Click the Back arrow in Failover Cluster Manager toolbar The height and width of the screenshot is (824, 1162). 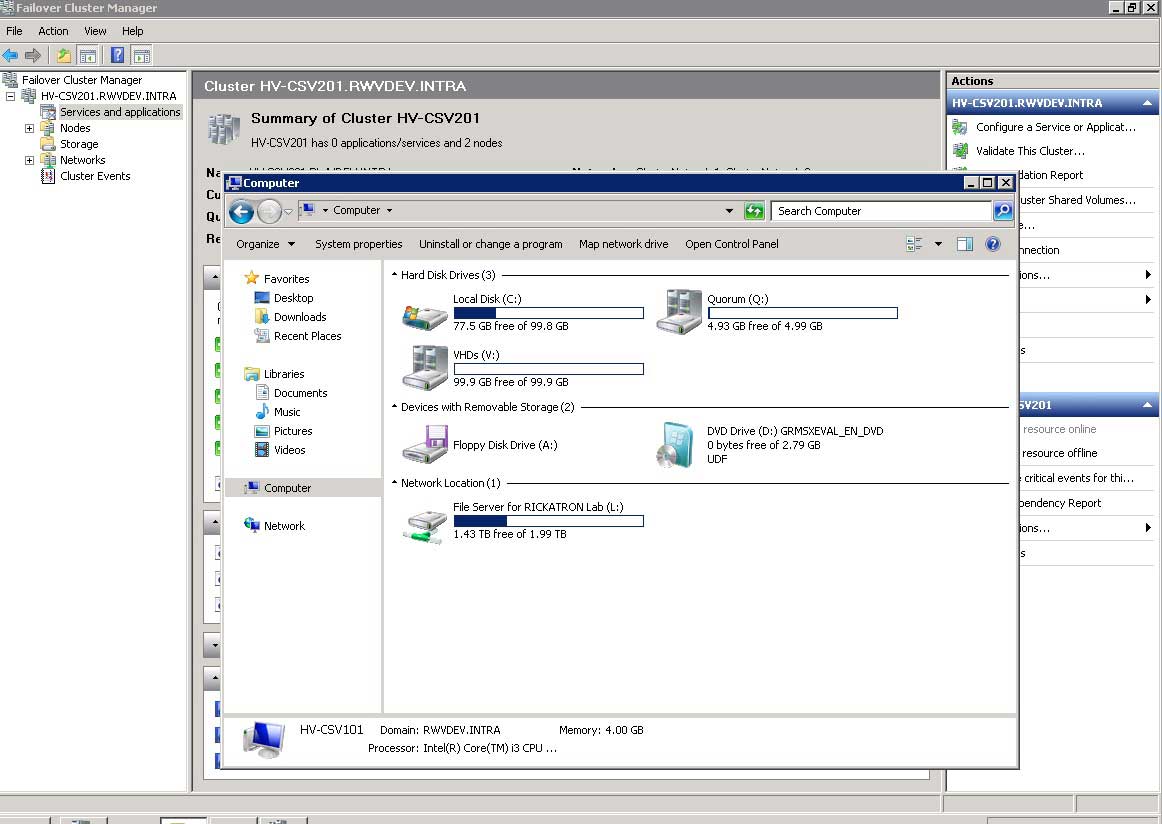[x=10, y=55]
